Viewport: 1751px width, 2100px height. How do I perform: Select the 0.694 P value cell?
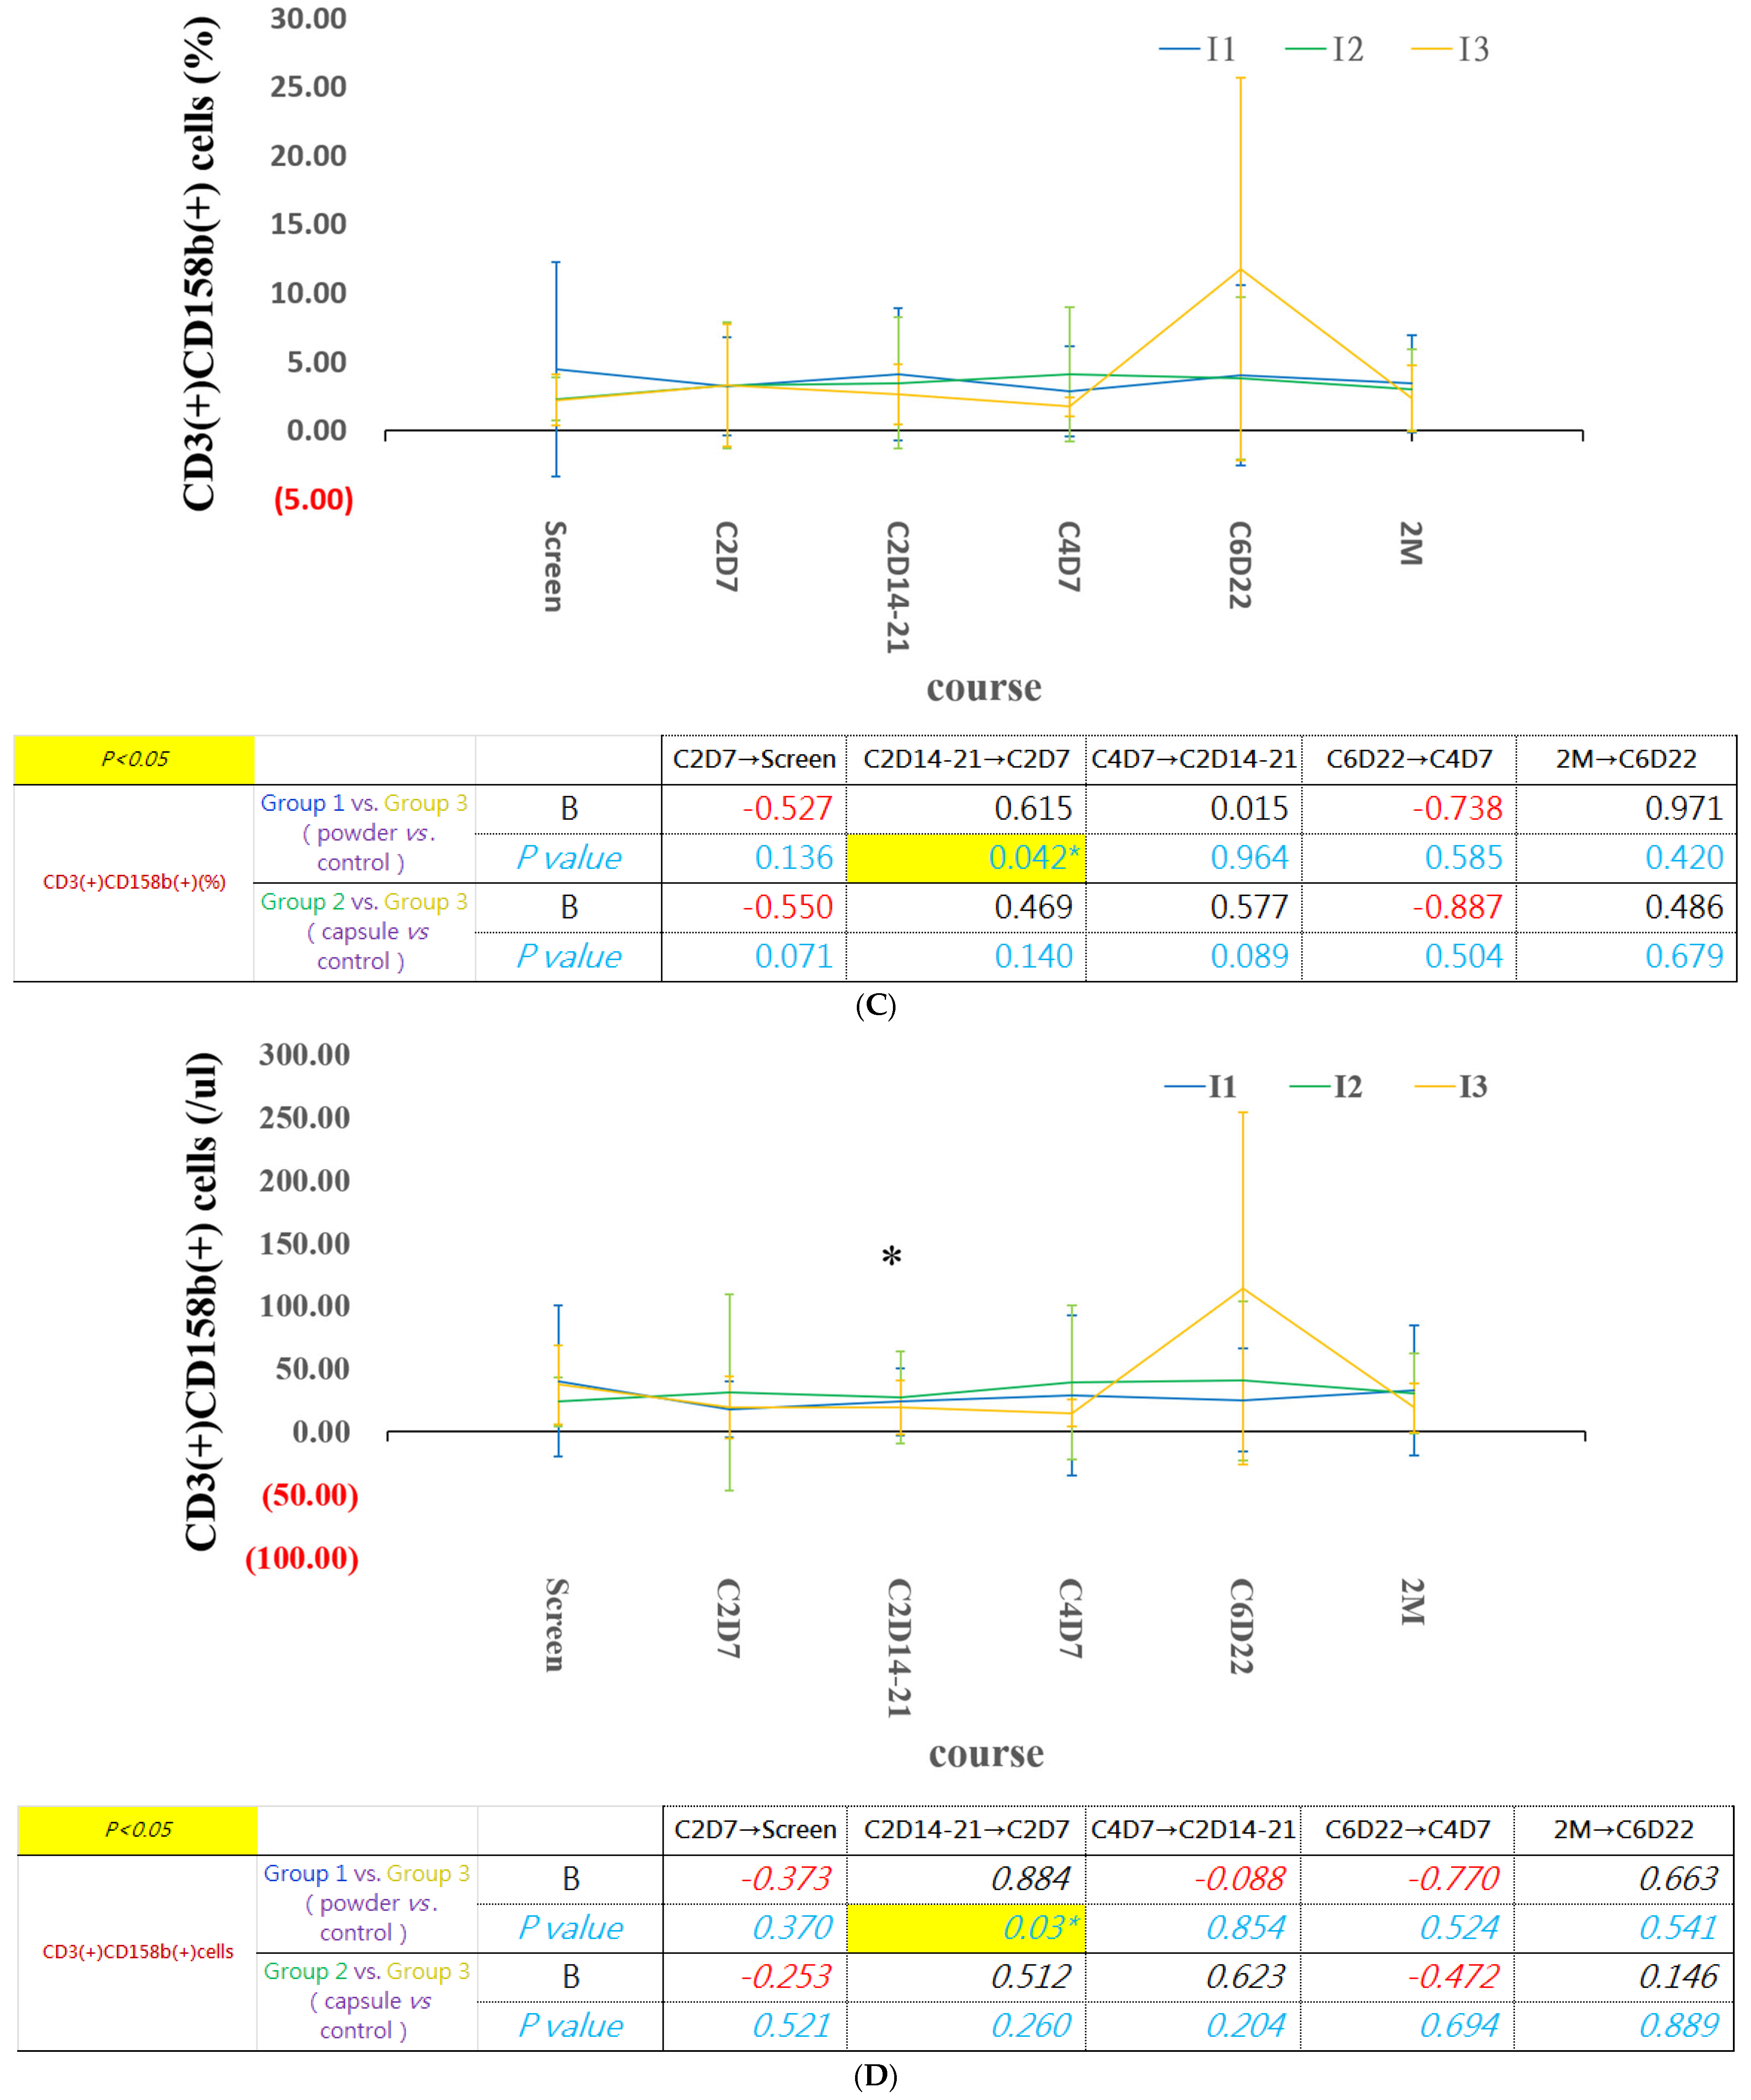[x=1407, y=2025]
